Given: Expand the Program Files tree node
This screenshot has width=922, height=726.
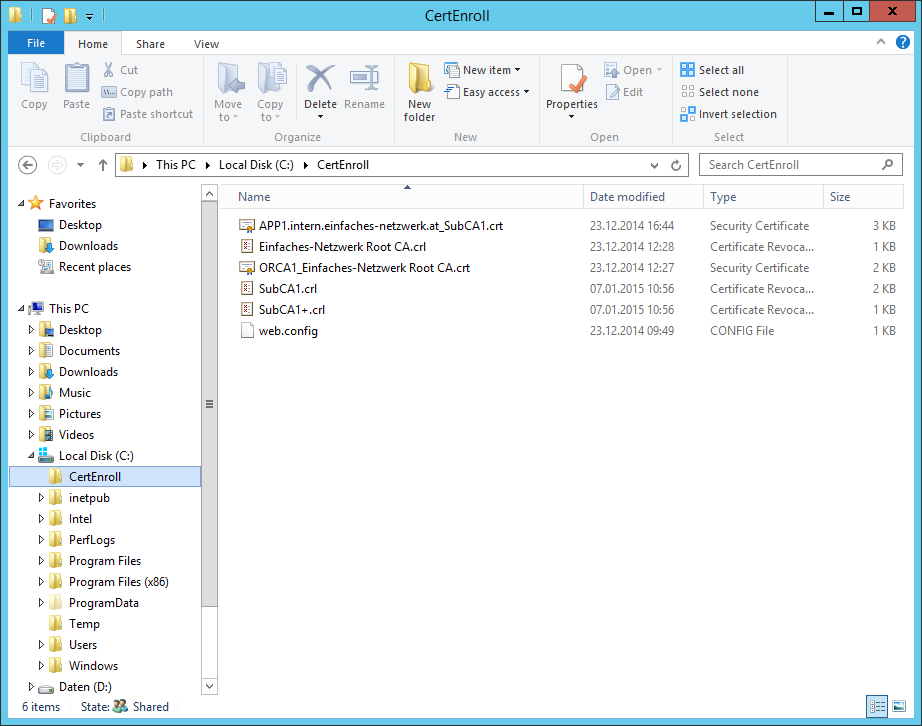Looking at the screenshot, I should tap(42, 561).
